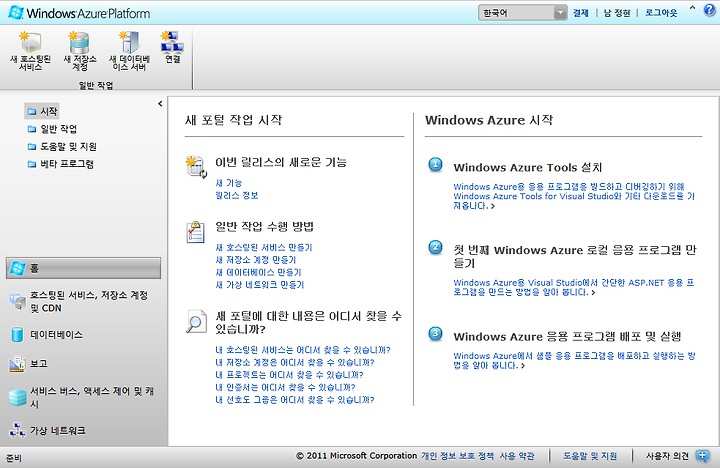Select the 베타 프로그램 folder in tree
The width and height of the screenshot is (720, 468).
click(60, 164)
